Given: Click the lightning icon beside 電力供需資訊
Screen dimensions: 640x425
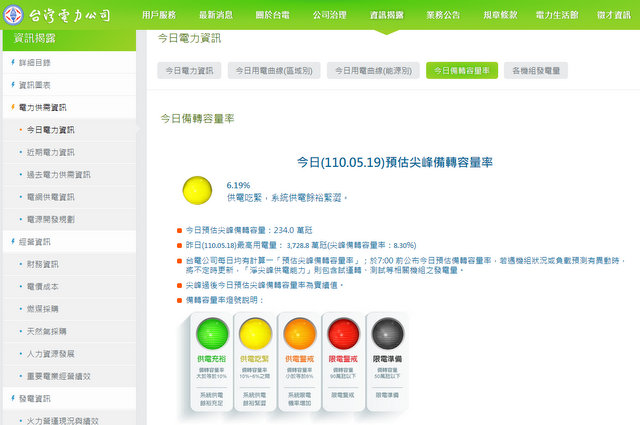Looking at the screenshot, I should (13, 107).
